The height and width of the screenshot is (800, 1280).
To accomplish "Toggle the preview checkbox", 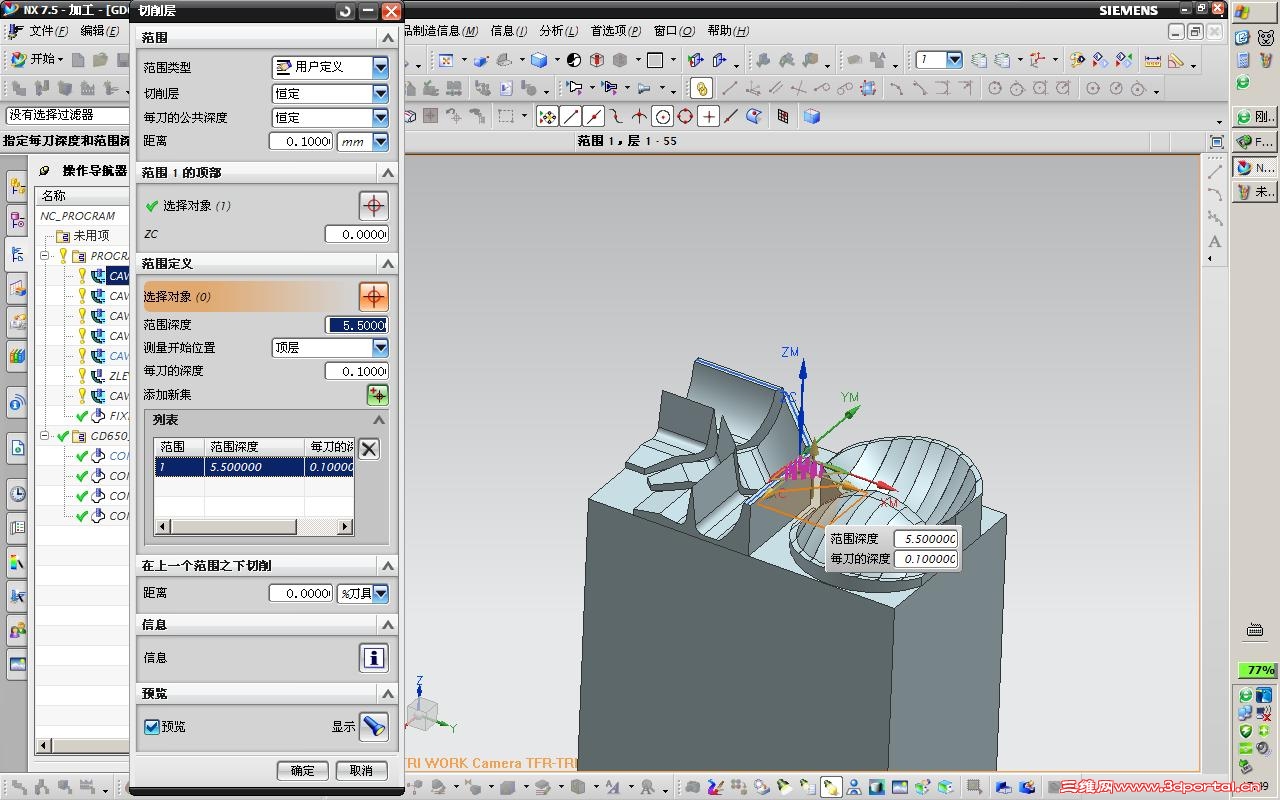I will [152, 727].
